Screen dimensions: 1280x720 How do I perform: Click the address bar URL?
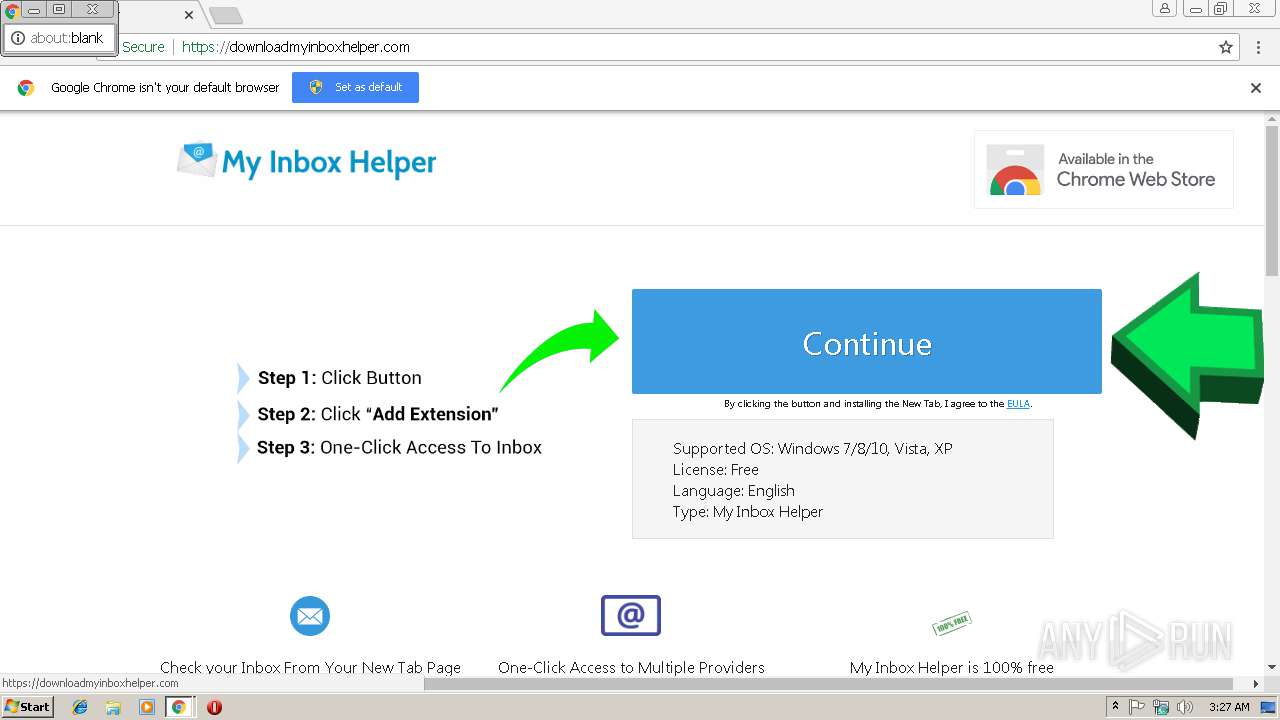296,47
